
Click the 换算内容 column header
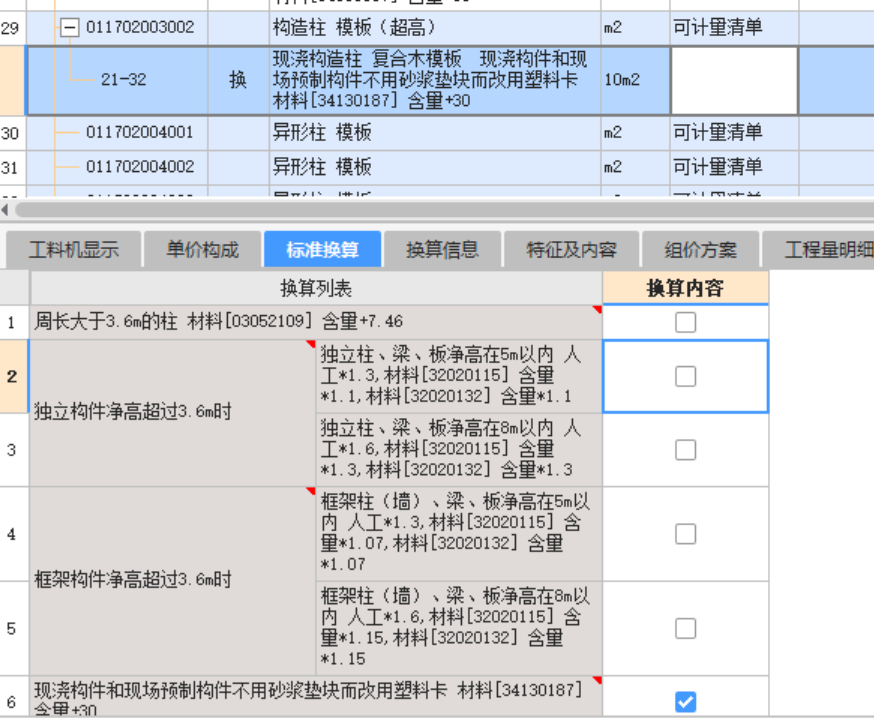[x=685, y=289]
